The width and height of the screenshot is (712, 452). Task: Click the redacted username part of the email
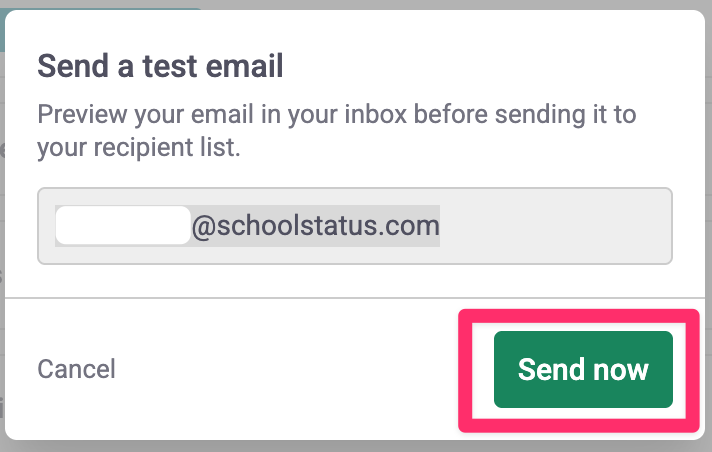pyautogui.click(x=122, y=226)
